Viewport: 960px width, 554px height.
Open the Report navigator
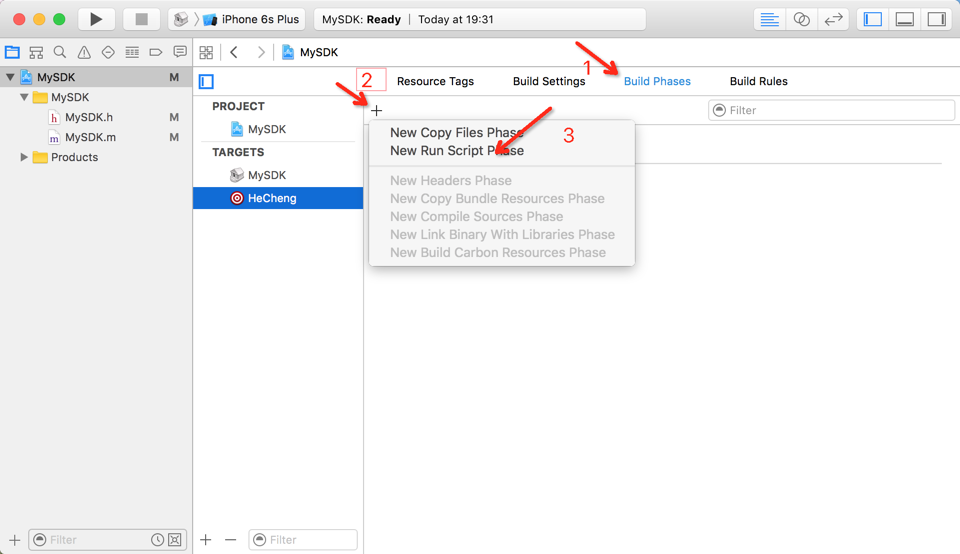click(x=179, y=52)
